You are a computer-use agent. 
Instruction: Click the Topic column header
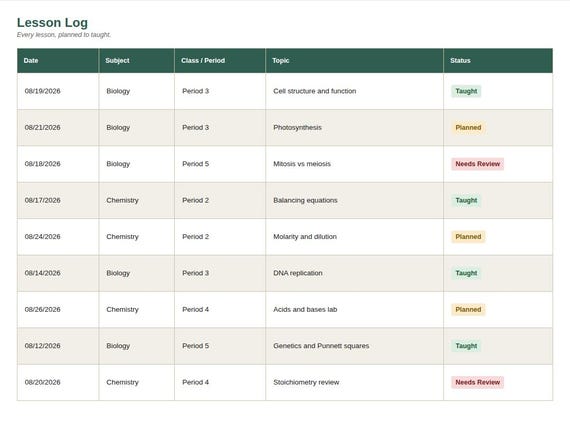pos(354,61)
